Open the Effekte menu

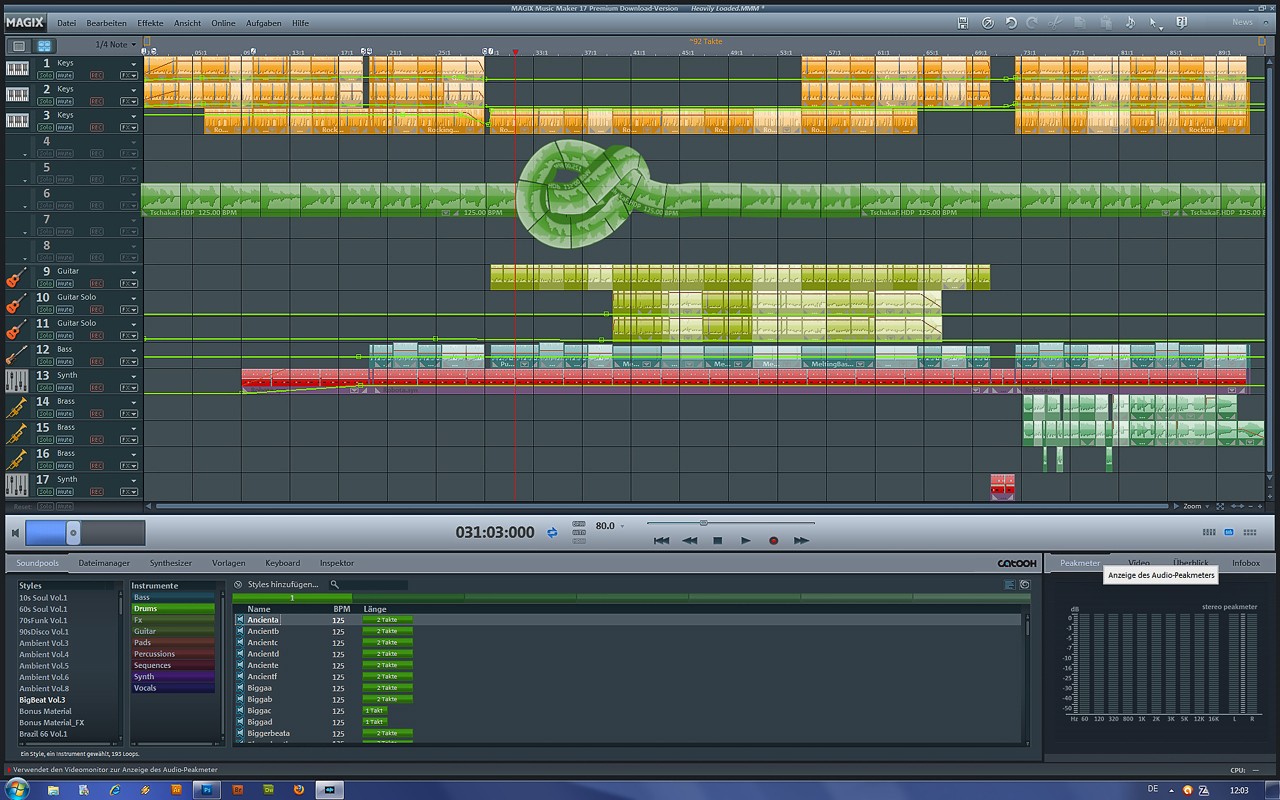click(150, 23)
